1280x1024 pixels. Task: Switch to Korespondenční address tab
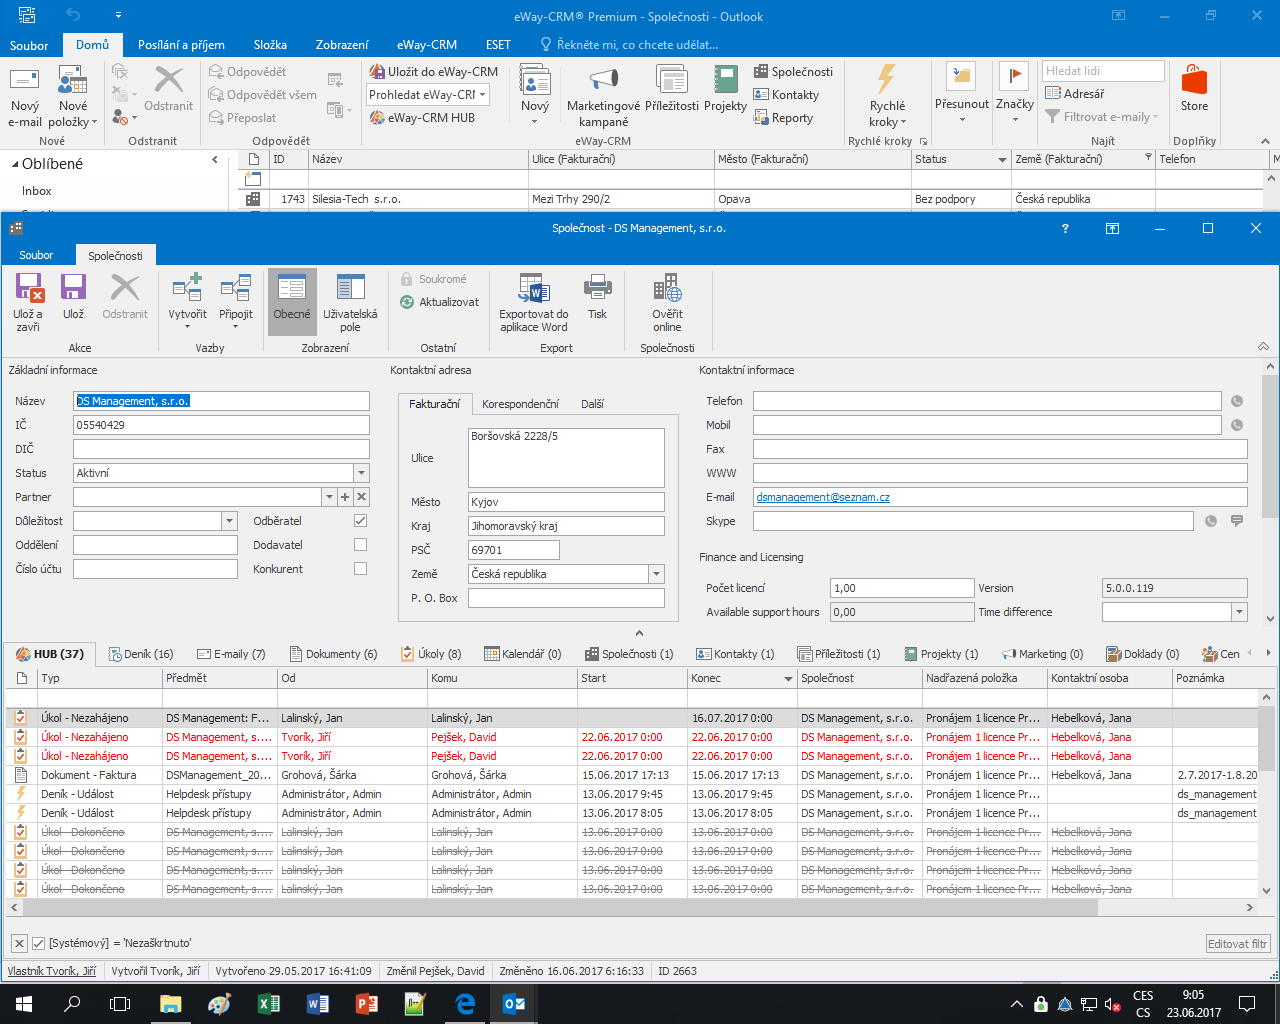(x=520, y=404)
